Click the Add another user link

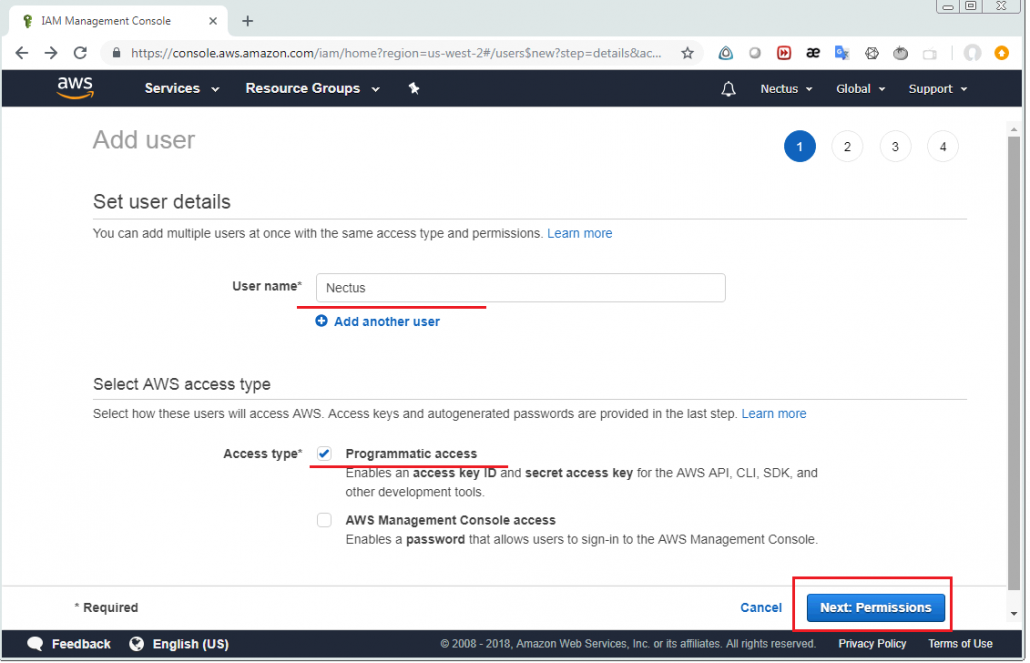click(386, 321)
